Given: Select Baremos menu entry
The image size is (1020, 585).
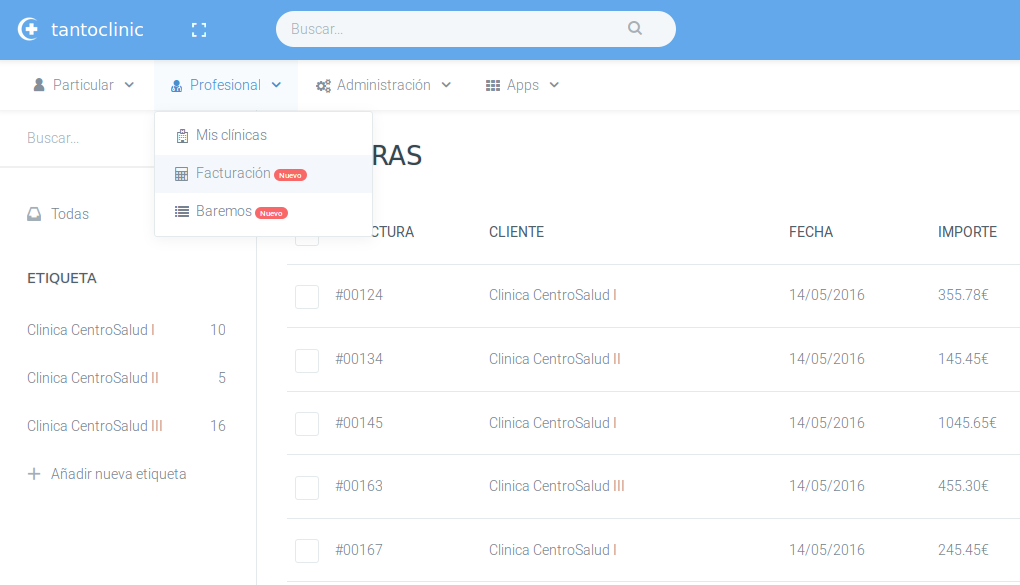Looking at the screenshot, I should 224,212.
